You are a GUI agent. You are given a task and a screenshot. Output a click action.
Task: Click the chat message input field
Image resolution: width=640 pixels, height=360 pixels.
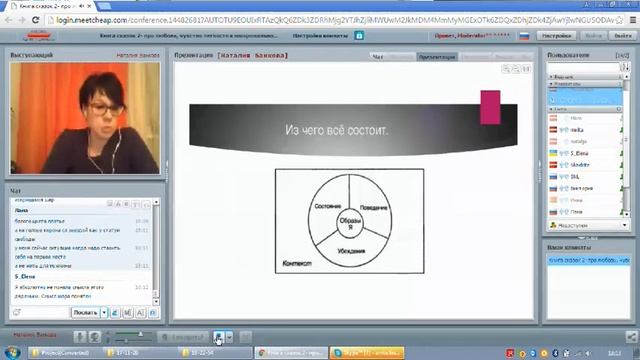coord(46,313)
